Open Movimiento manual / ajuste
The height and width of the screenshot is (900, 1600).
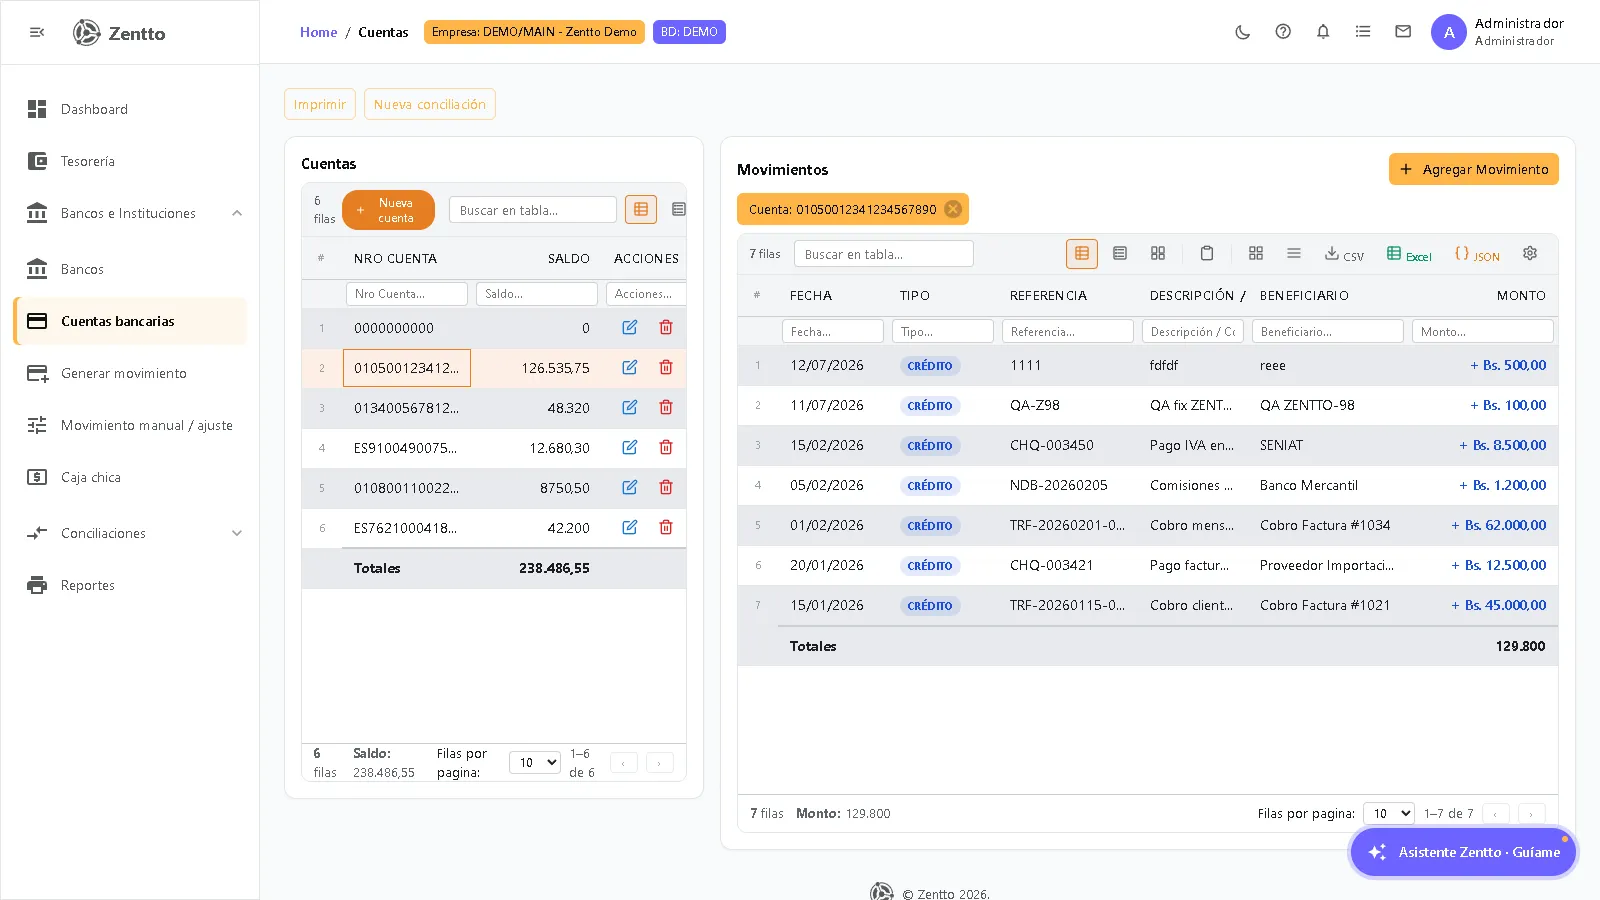click(130, 425)
